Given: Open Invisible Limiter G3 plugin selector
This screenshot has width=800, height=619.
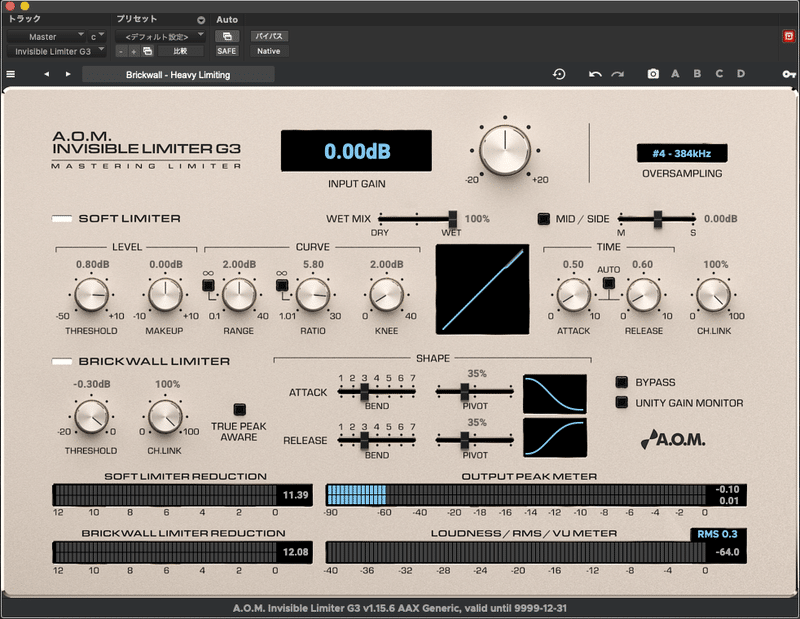Looking at the screenshot, I should pyautogui.click(x=57, y=52).
